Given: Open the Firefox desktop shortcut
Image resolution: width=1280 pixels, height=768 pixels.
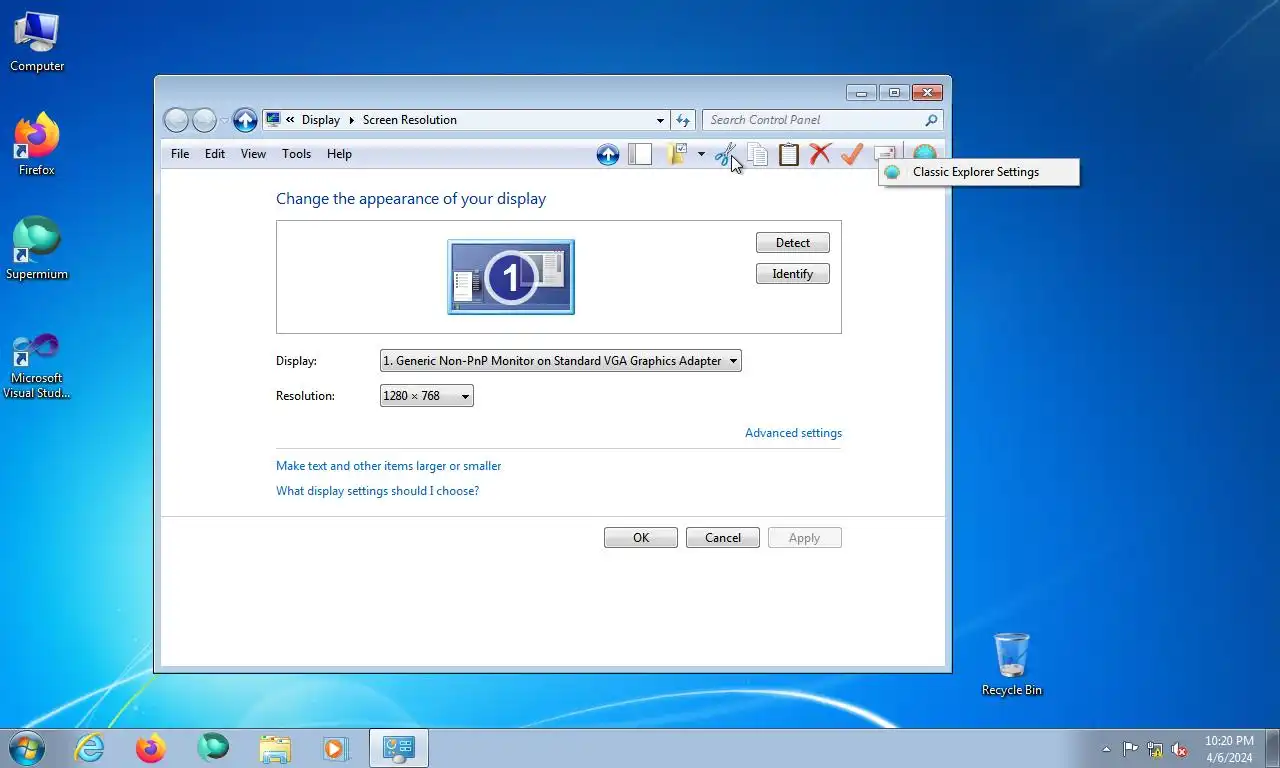Looking at the screenshot, I should point(37,146).
